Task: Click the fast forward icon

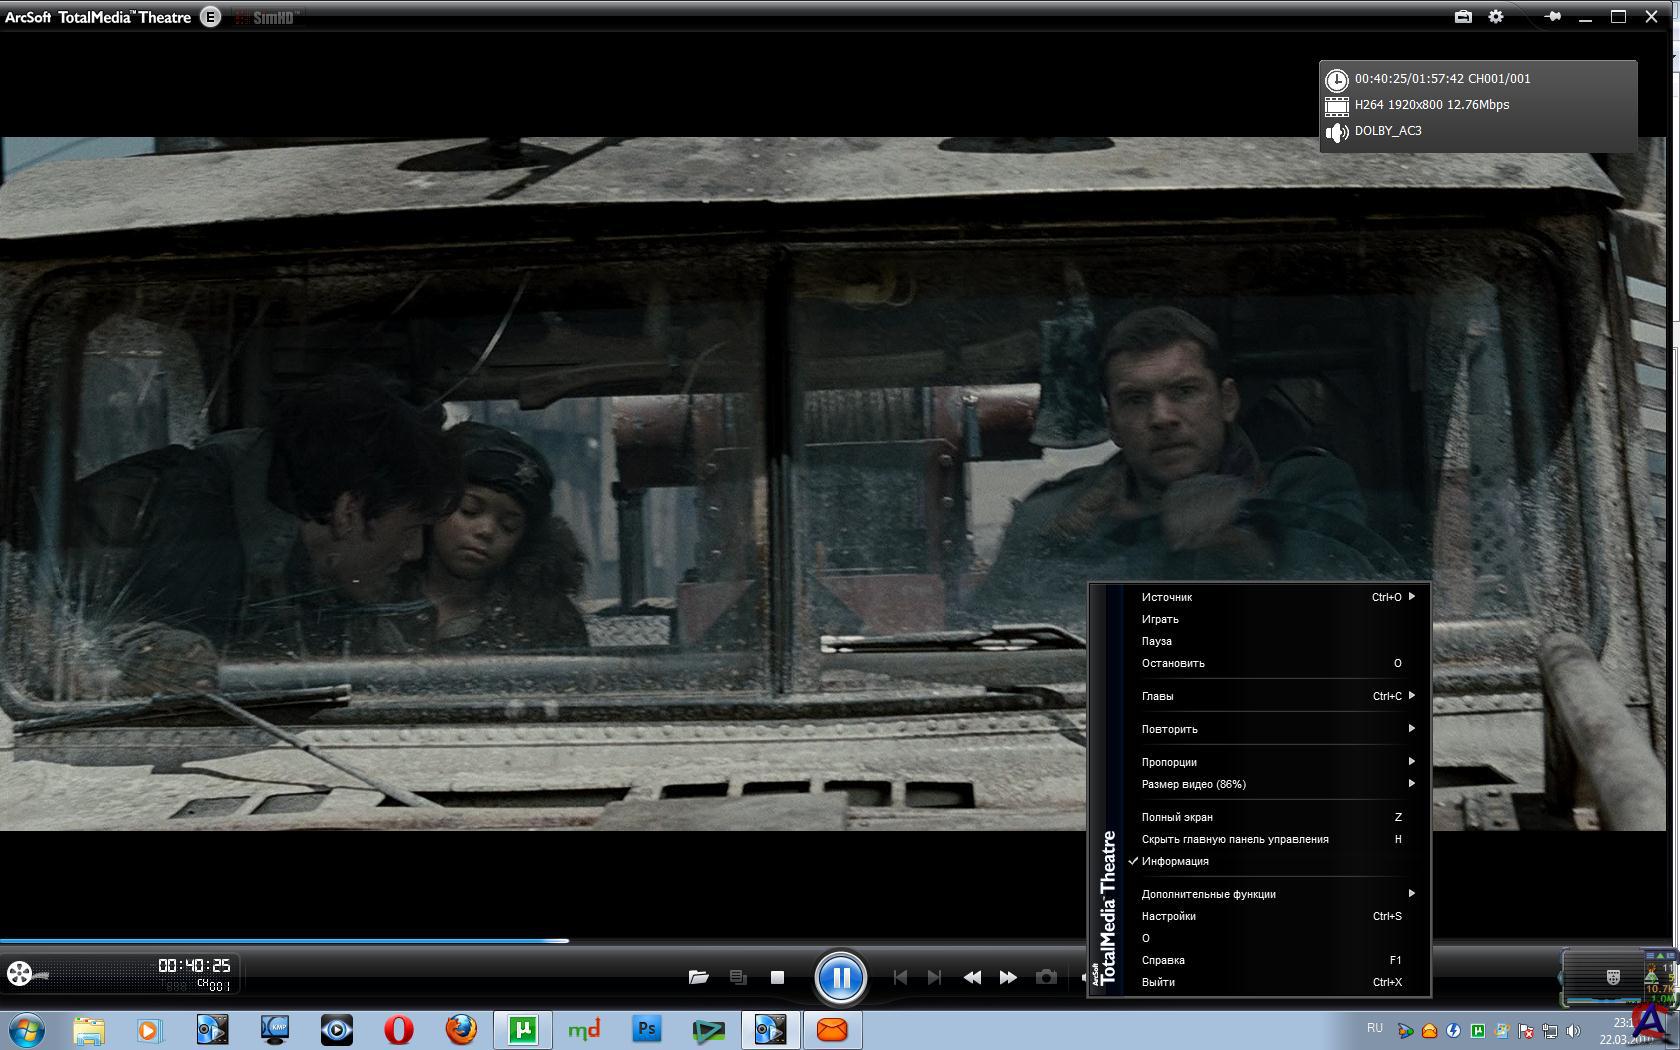Action: coord(1008,977)
